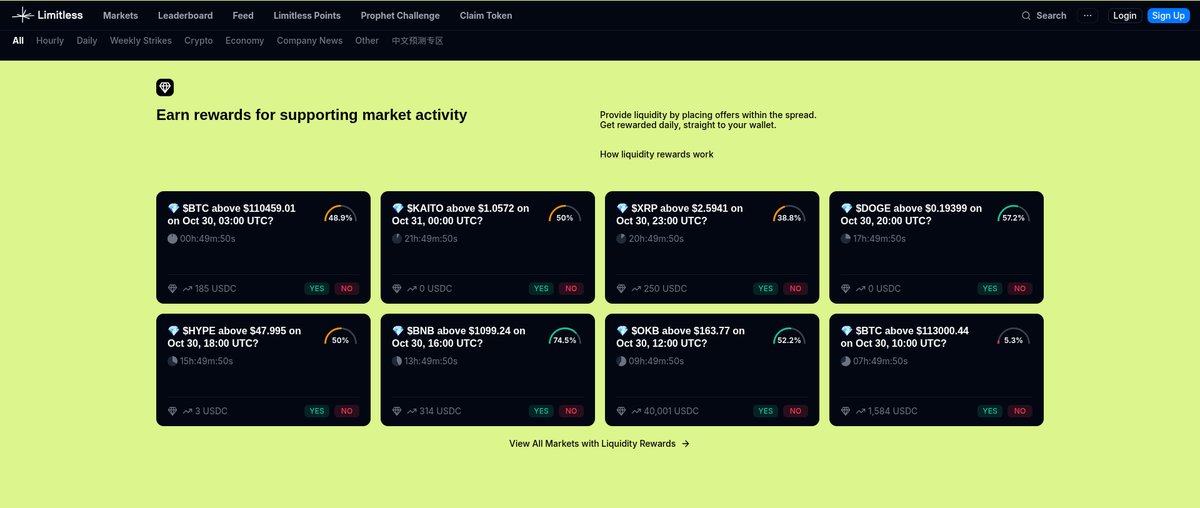Image resolution: width=1200 pixels, height=508 pixels.
Task: Click diamond icon beside $DOGE title
Action: 846,209
